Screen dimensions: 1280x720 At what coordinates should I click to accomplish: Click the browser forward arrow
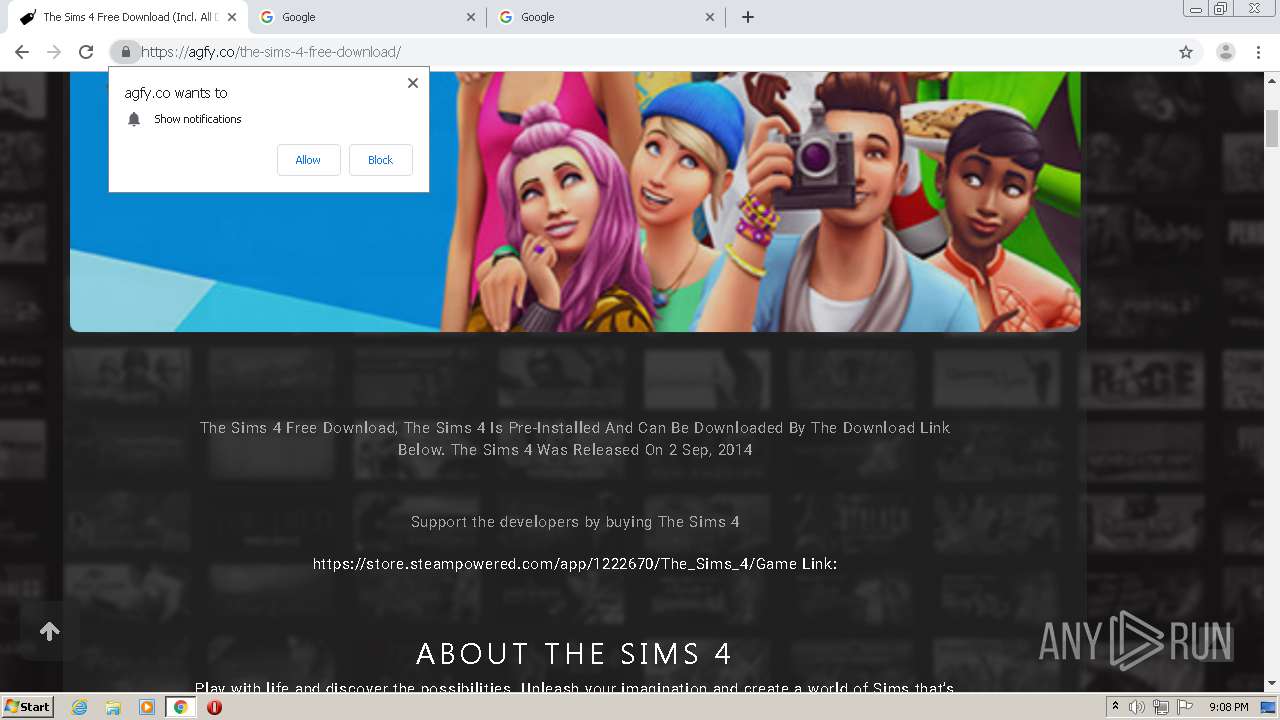(54, 52)
